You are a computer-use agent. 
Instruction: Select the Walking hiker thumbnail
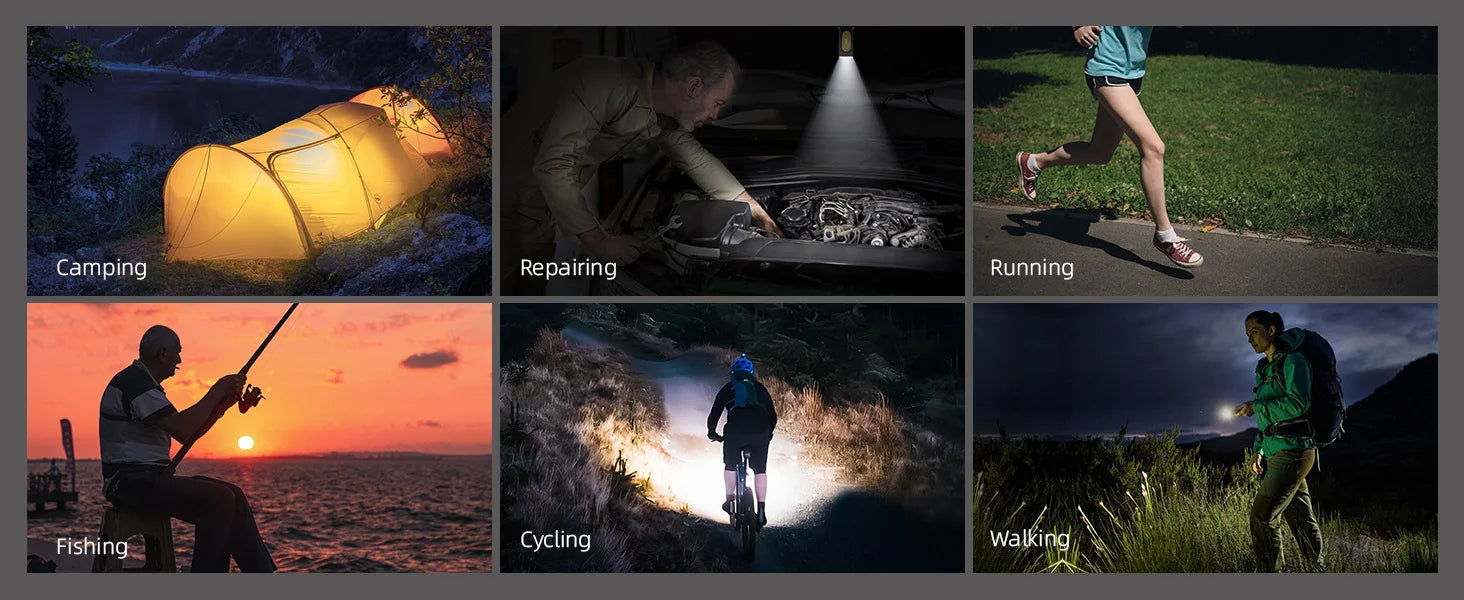tap(1205, 438)
